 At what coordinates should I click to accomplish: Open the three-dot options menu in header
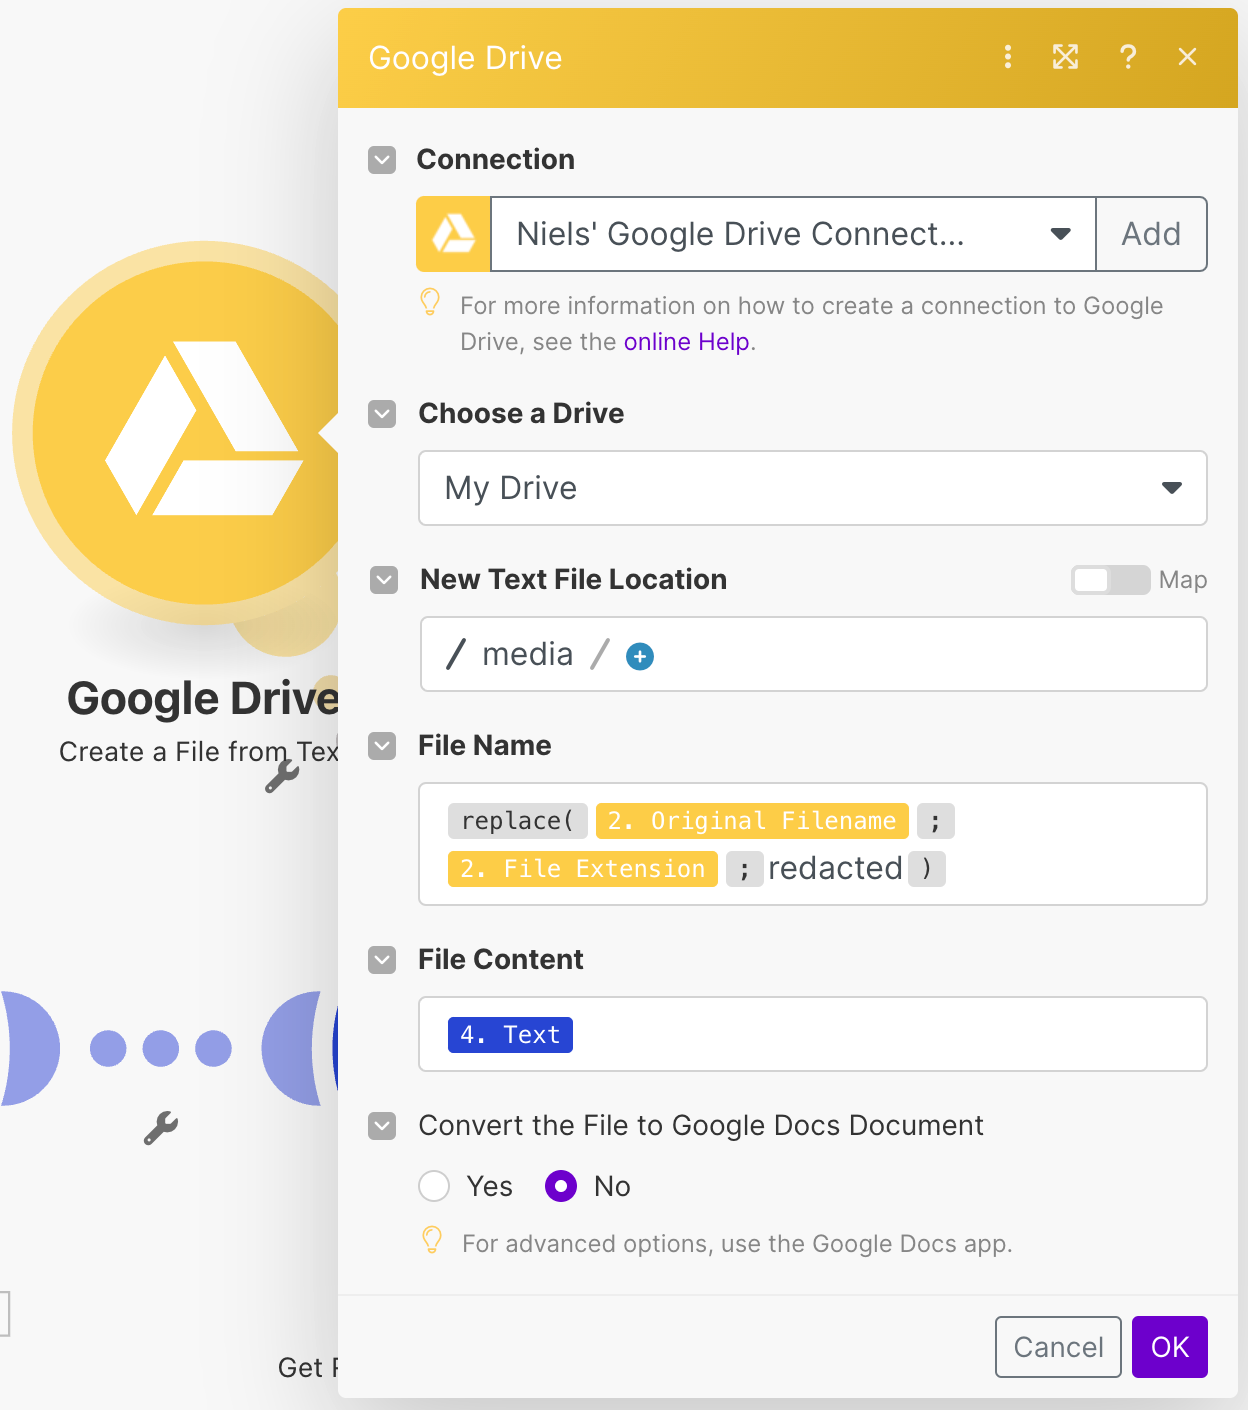(1008, 57)
